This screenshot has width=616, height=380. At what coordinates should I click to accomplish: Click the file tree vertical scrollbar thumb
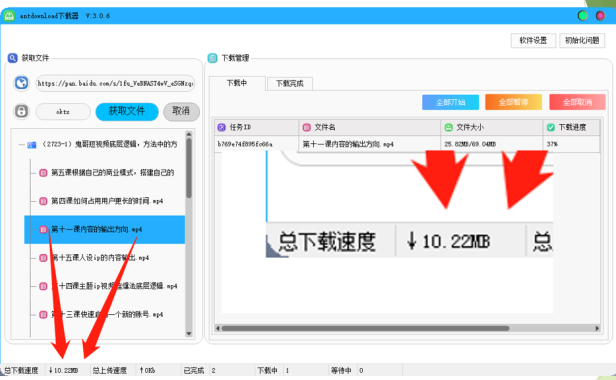pos(189,168)
